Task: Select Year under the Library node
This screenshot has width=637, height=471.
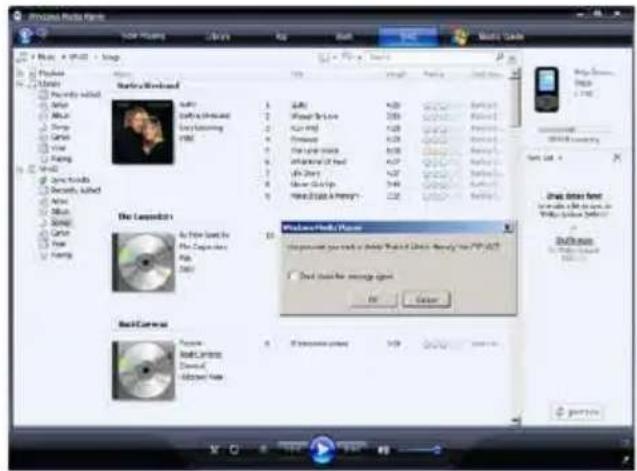Action: [x=58, y=148]
